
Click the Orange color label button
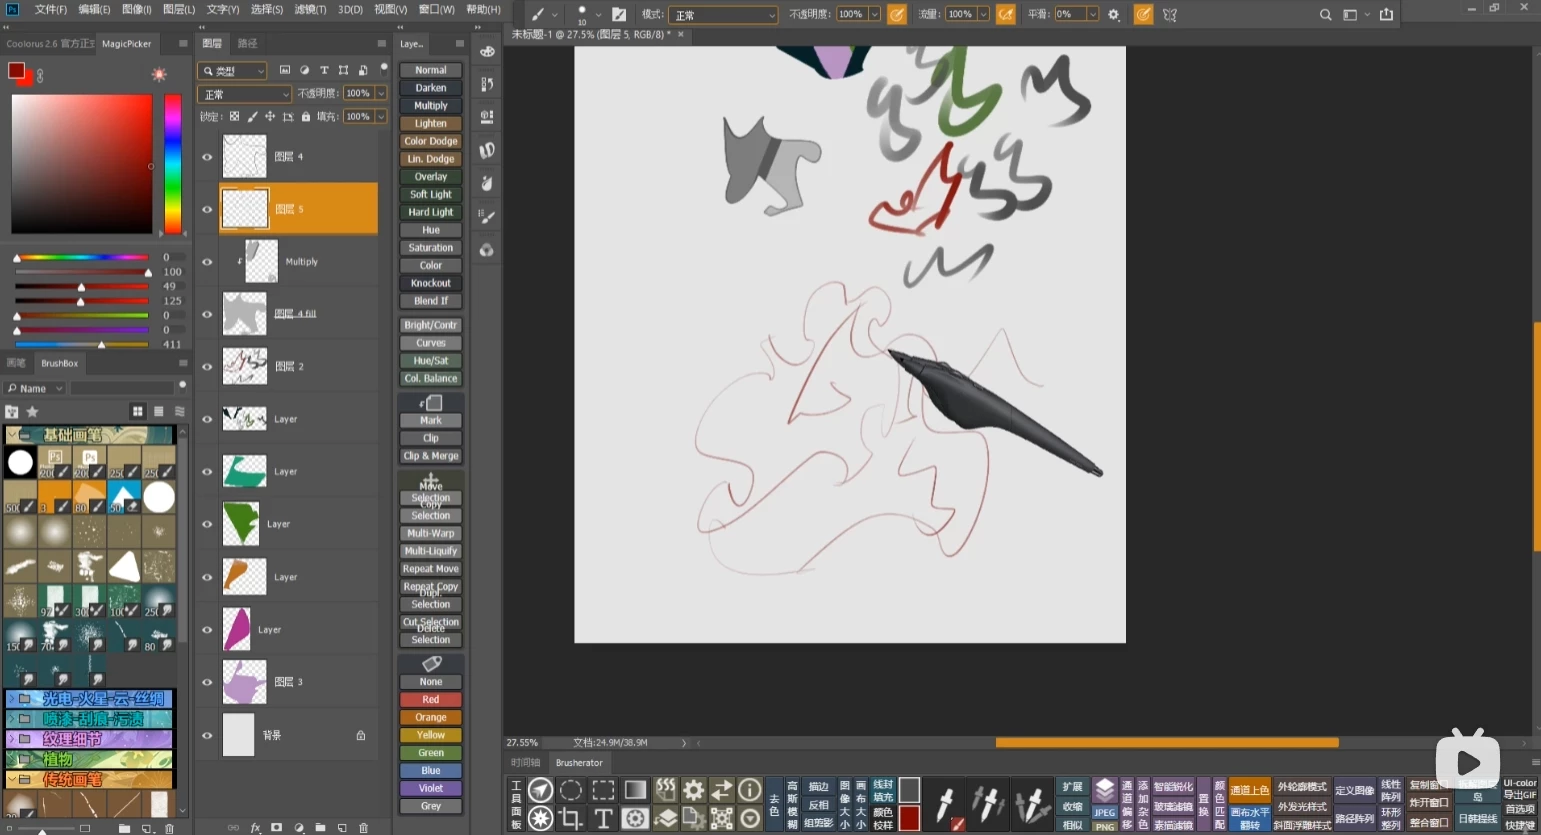(x=431, y=717)
